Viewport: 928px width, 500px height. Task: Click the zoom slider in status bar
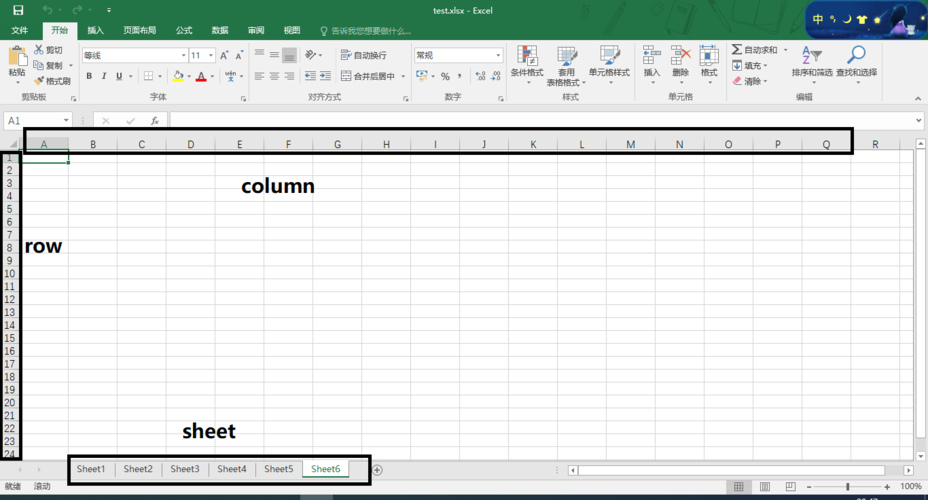click(848, 487)
